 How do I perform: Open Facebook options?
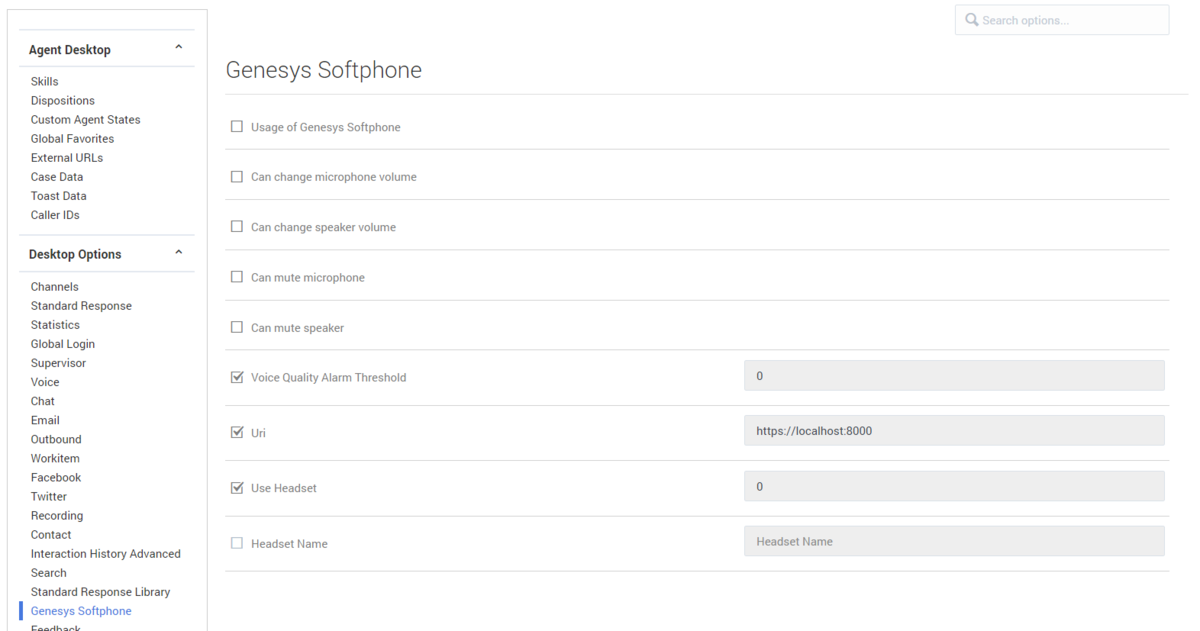[56, 477]
